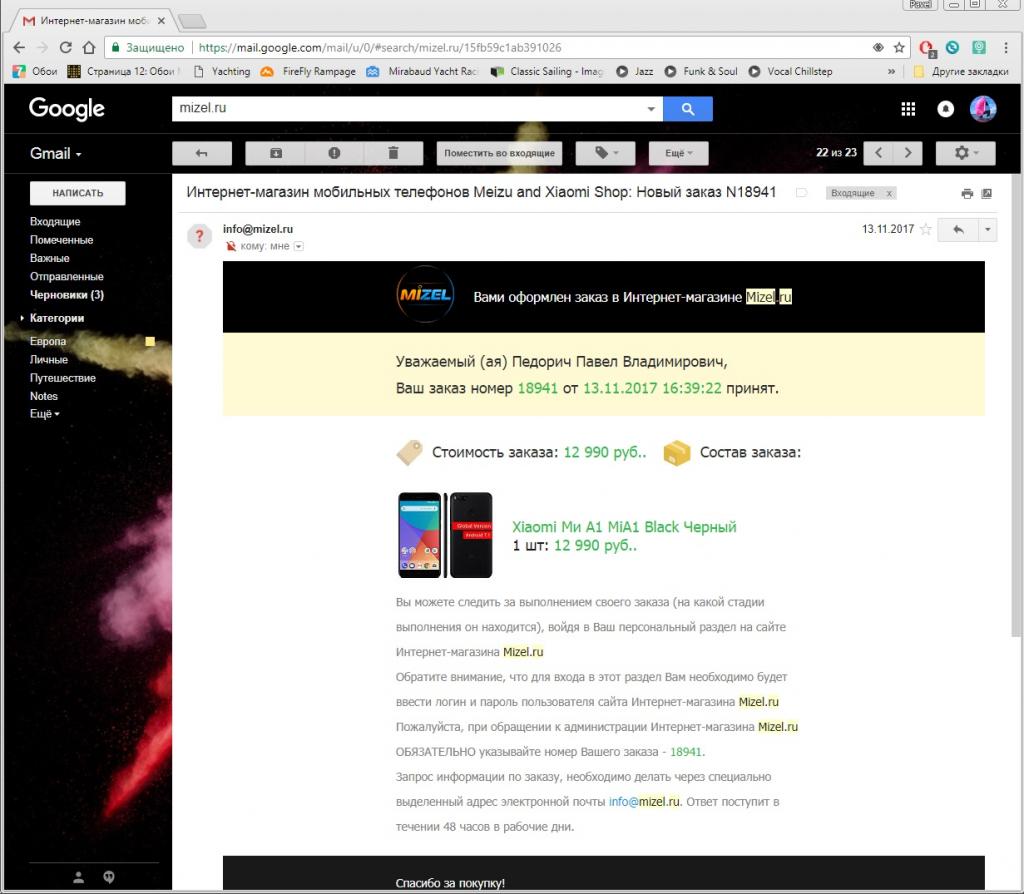Report spam using the exclamation icon
Image resolution: width=1024 pixels, height=894 pixels.
334,153
